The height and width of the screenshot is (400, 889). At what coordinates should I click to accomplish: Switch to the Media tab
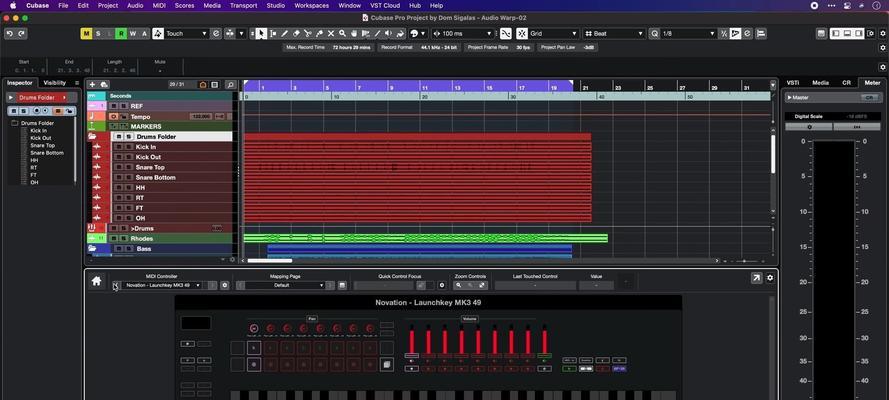pos(820,83)
